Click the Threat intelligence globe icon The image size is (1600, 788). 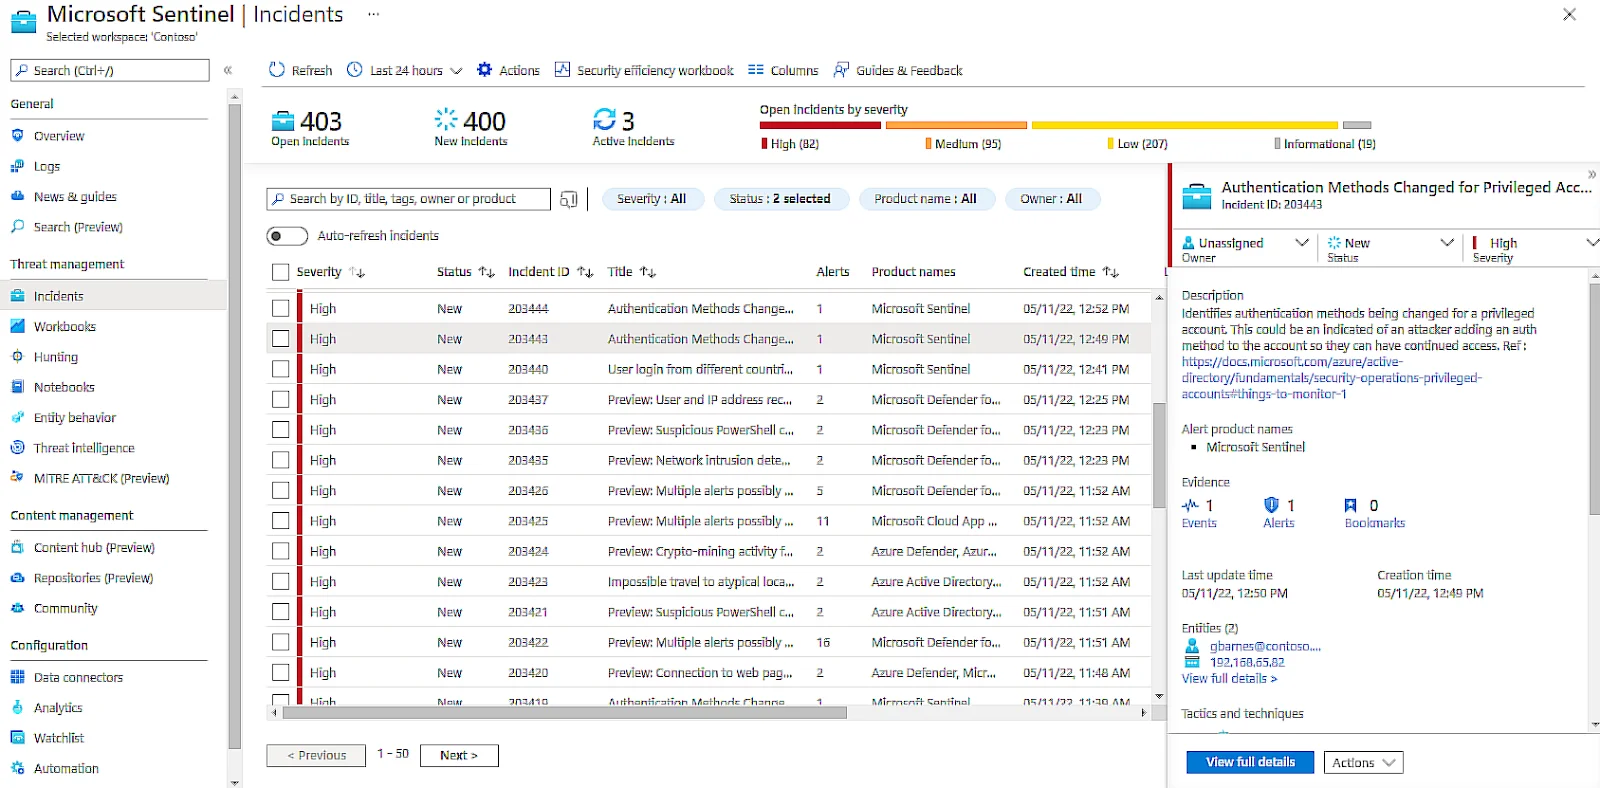click(x=17, y=447)
